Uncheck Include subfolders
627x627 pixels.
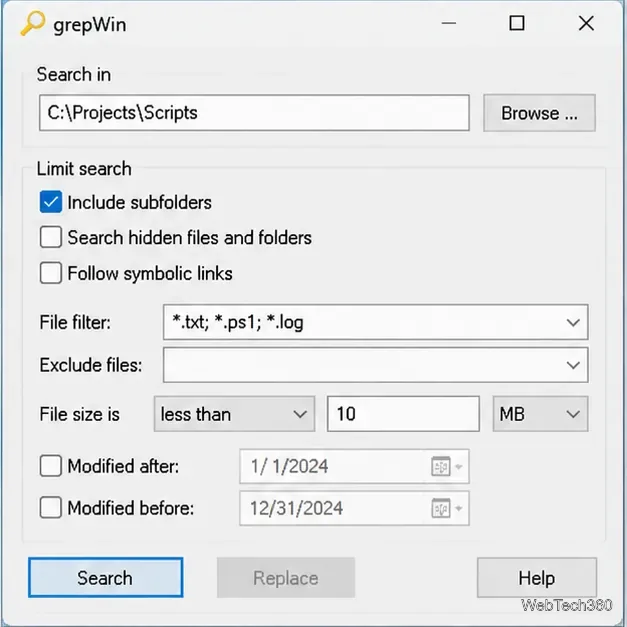point(51,202)
